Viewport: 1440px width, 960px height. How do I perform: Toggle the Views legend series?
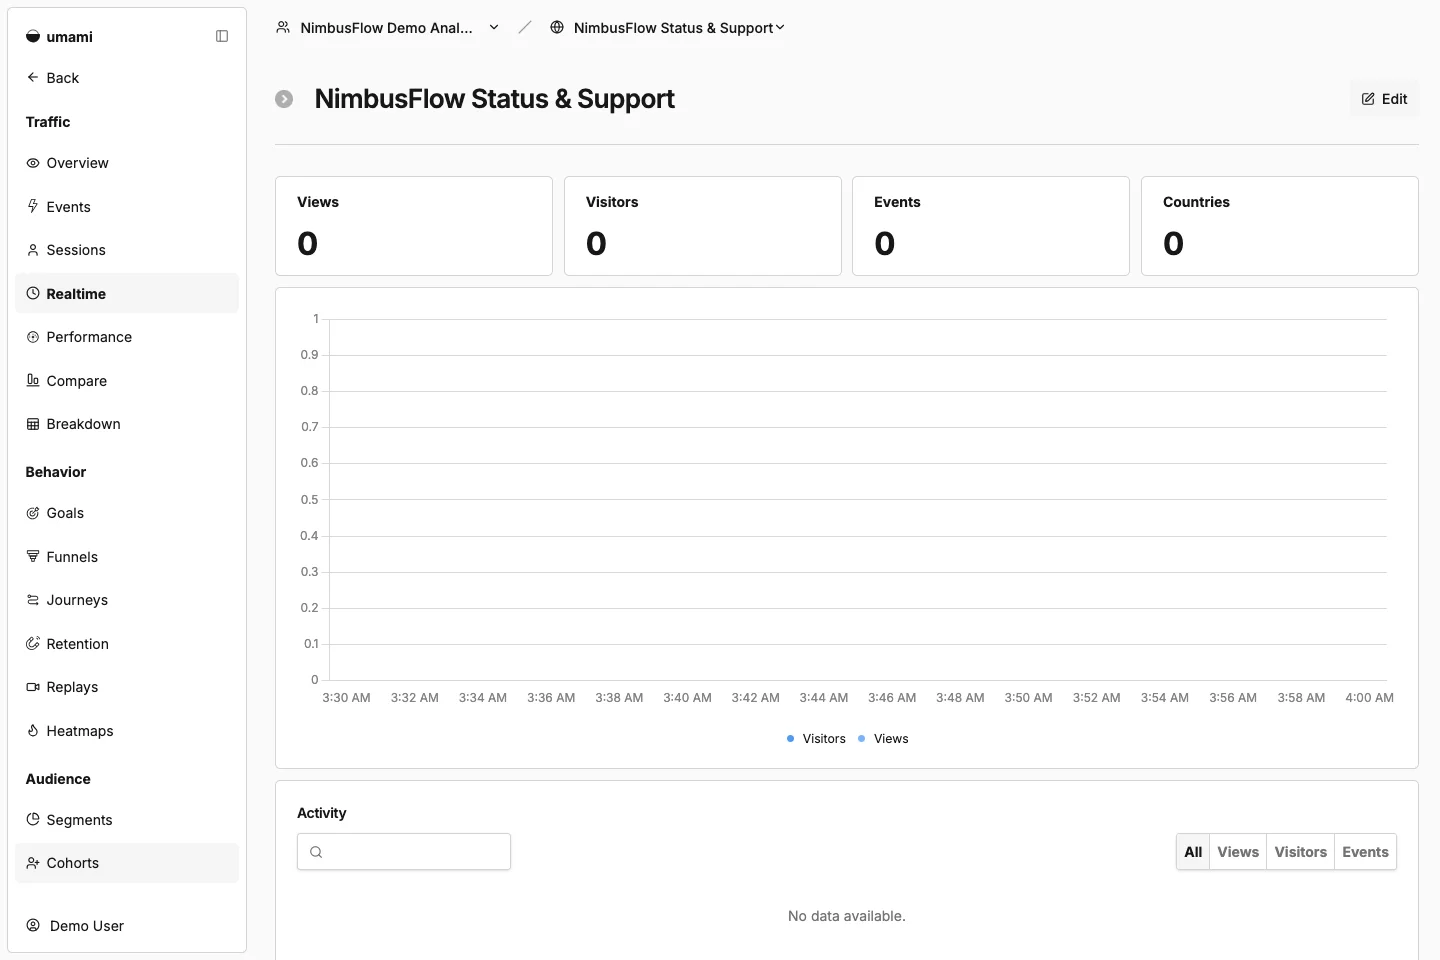click(883, 739)
